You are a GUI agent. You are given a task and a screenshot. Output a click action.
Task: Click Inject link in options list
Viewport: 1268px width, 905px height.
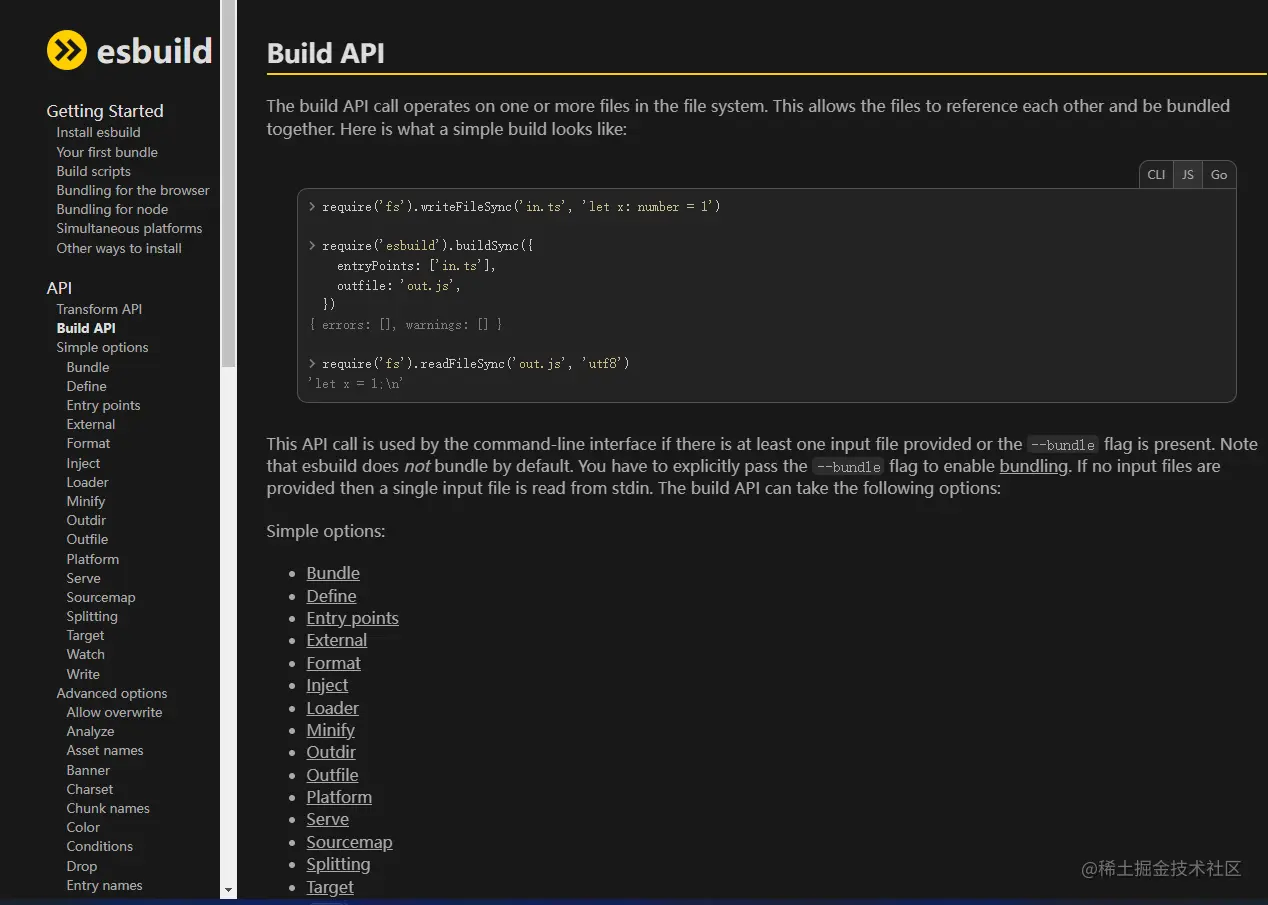point(327,685)
